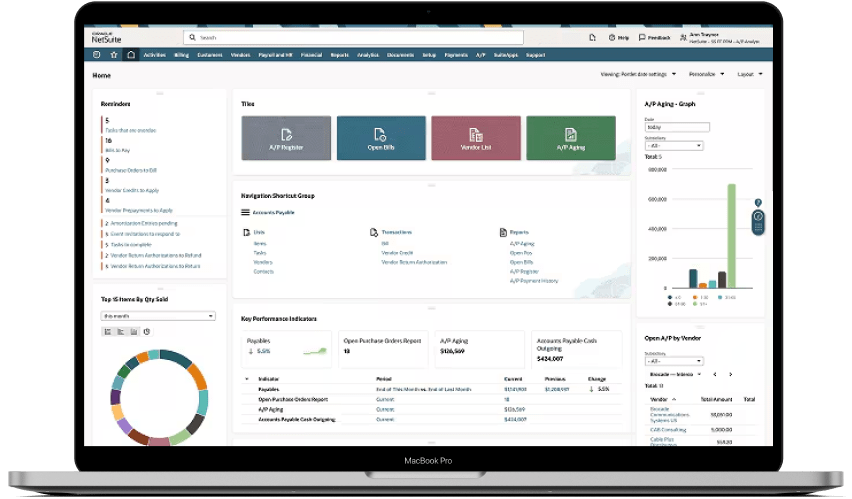
Task: Open the Vendors menu
Action: tap(241, 55)
